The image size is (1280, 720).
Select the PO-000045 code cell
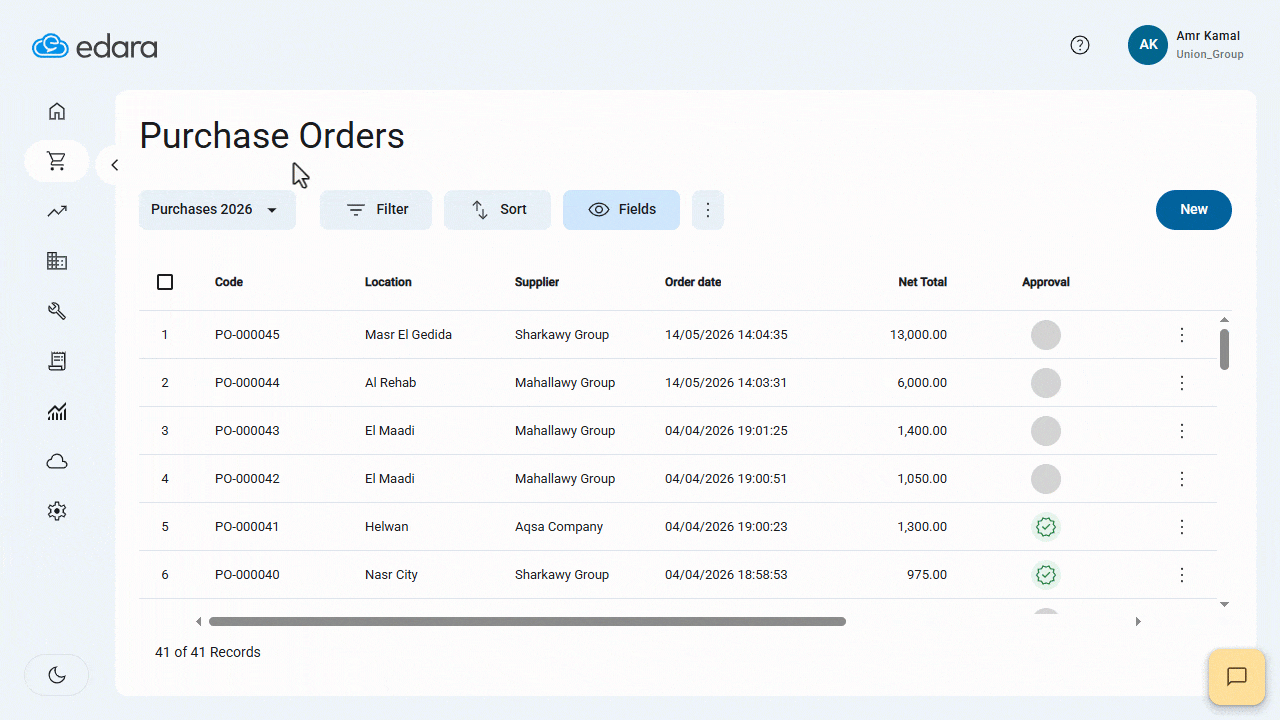[247, 335]
